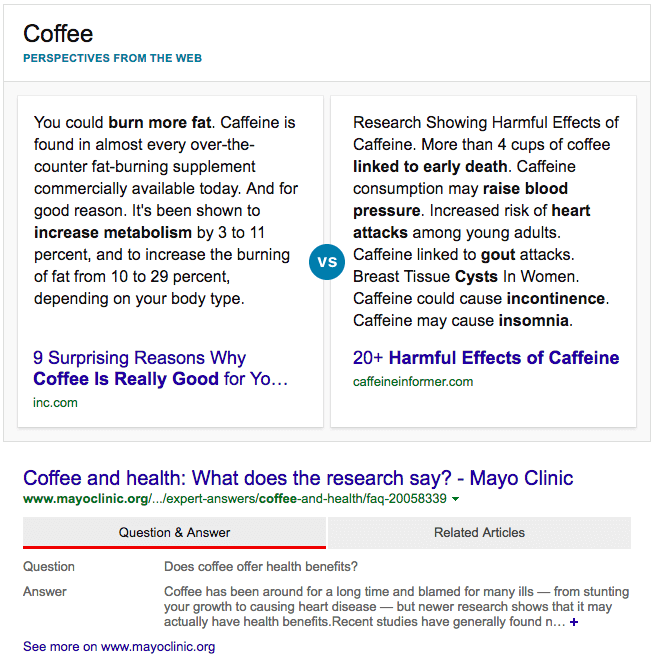Open the Mayo Clinic 'Coffee and health' result

click(x=298, y=478)
